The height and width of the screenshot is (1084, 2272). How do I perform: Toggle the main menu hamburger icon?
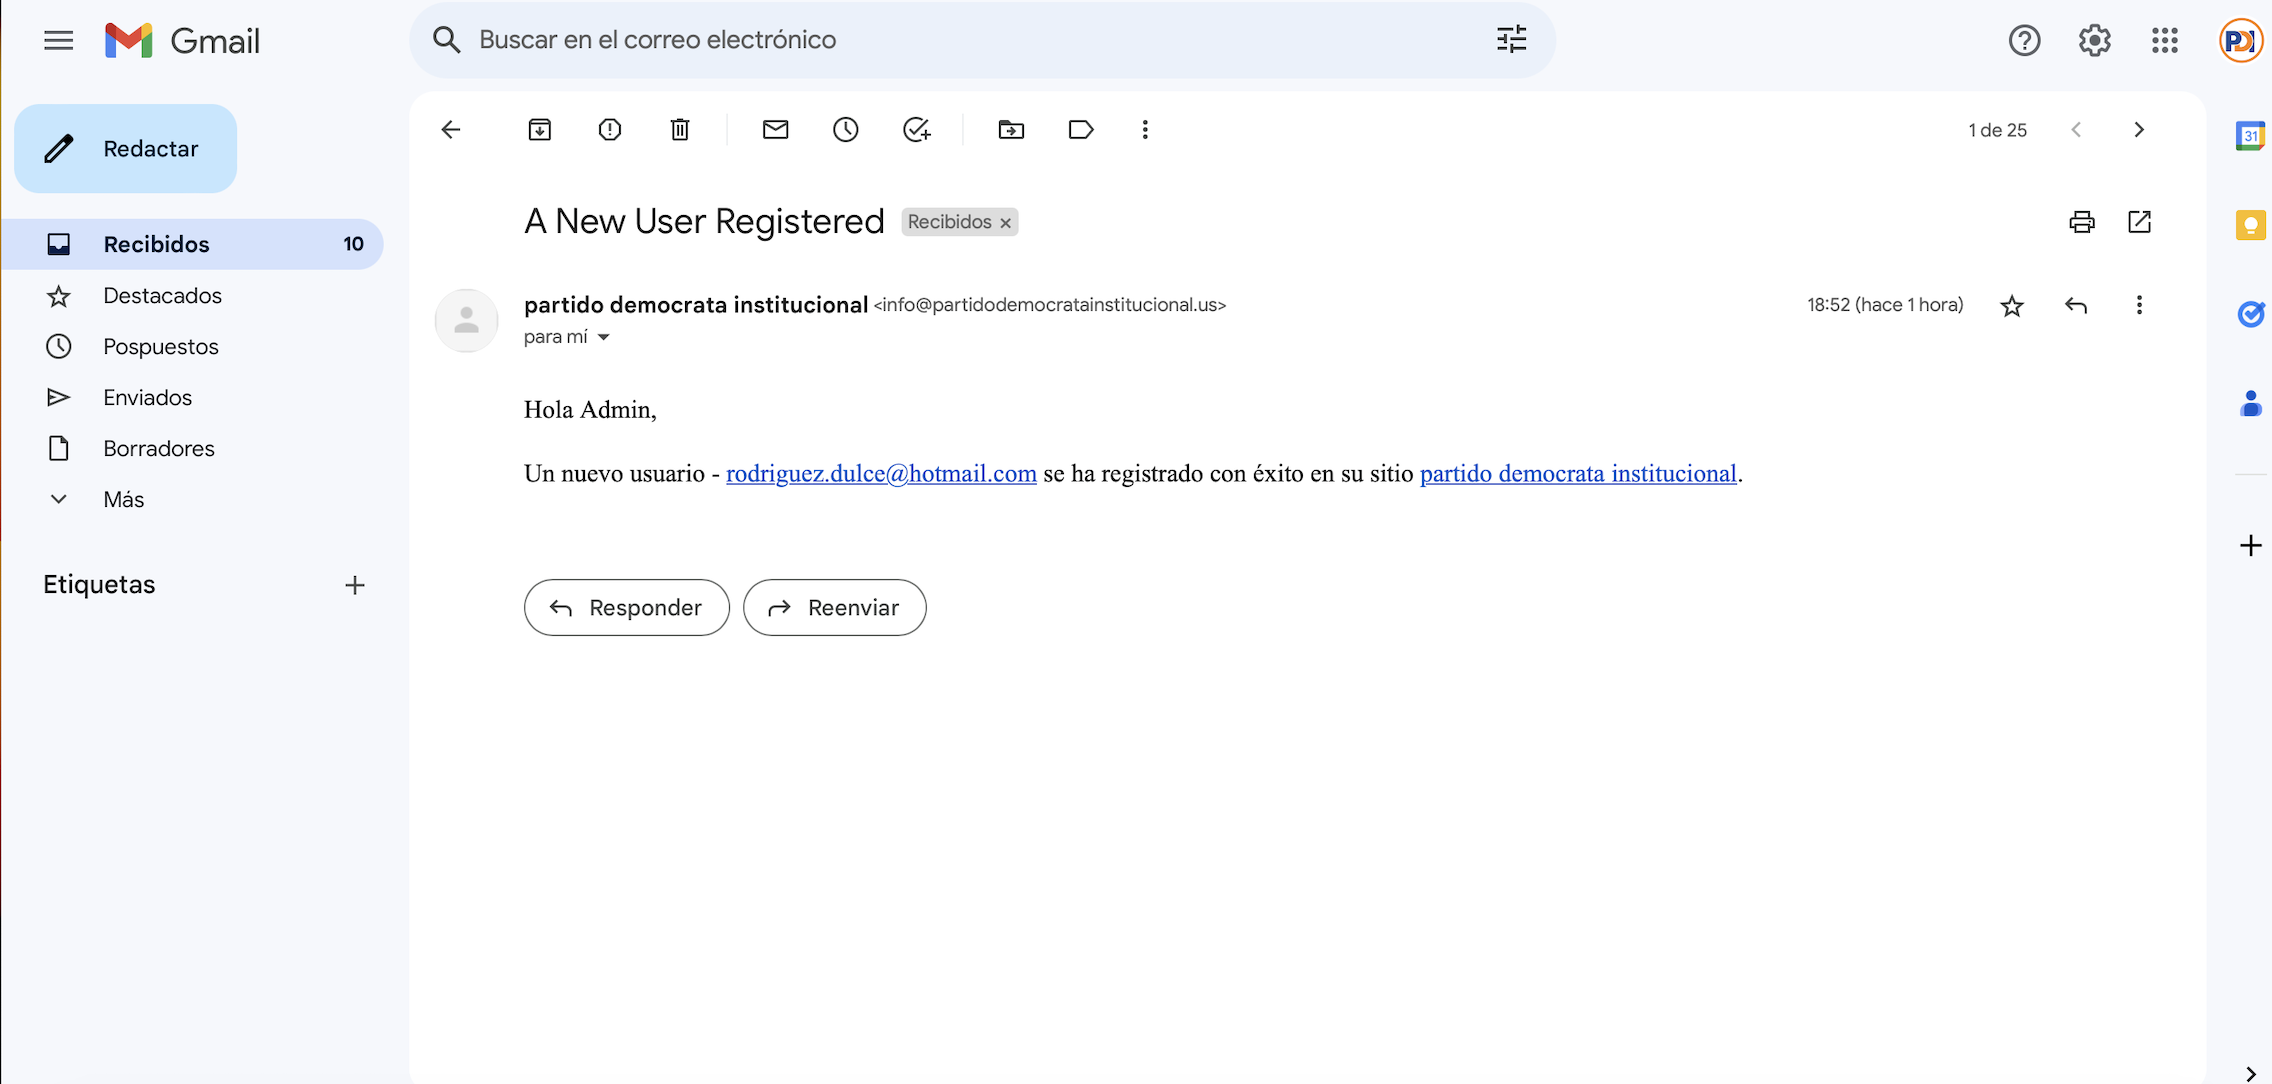pos(59,41)
